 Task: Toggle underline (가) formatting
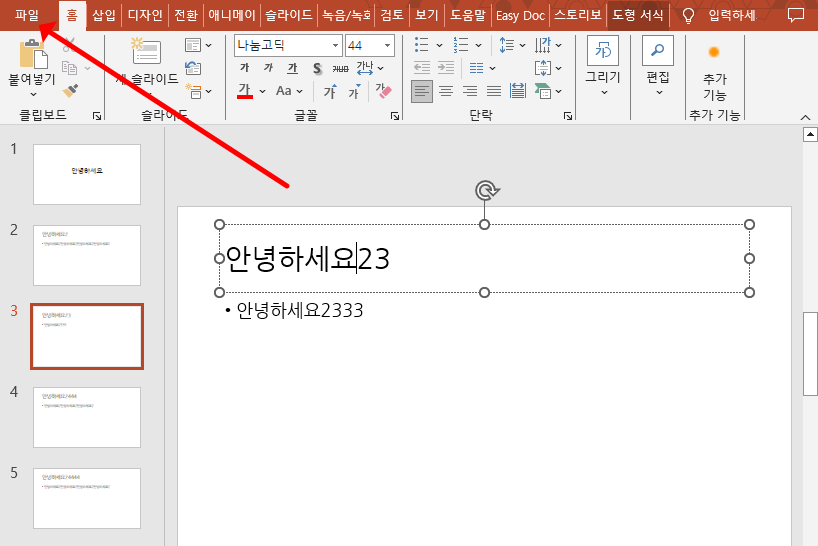tap(293, 68)
